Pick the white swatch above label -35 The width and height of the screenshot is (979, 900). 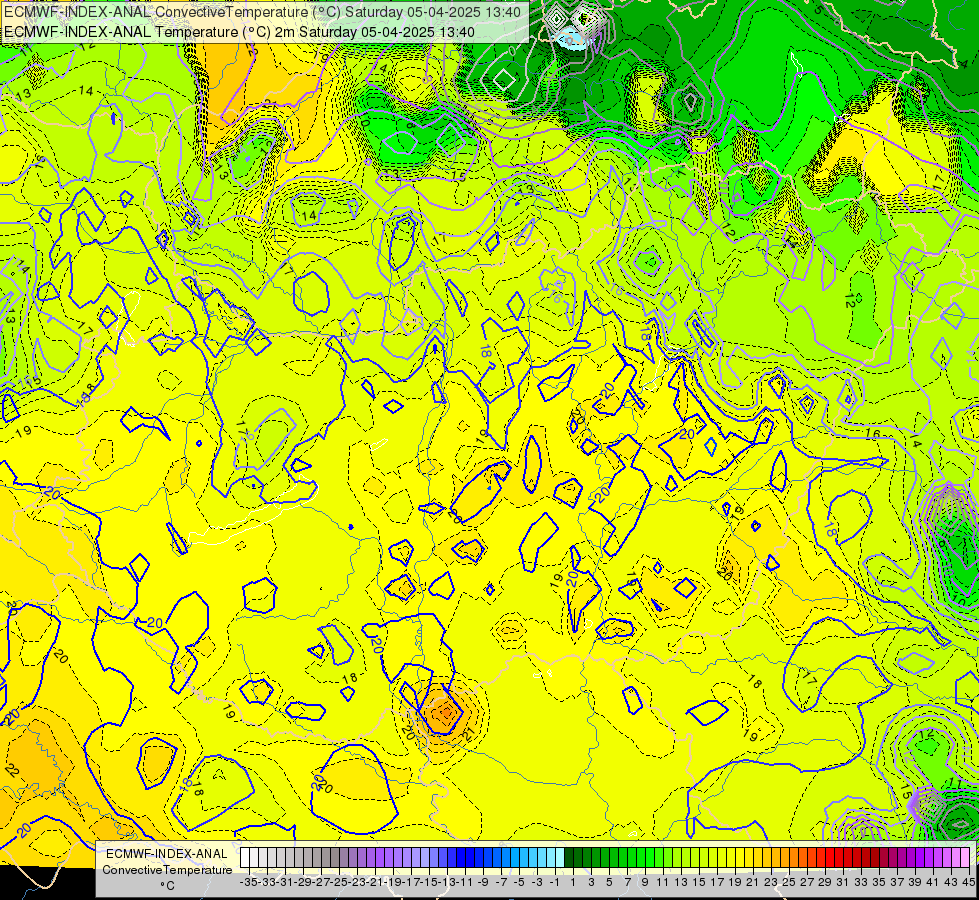coord(245,858)
